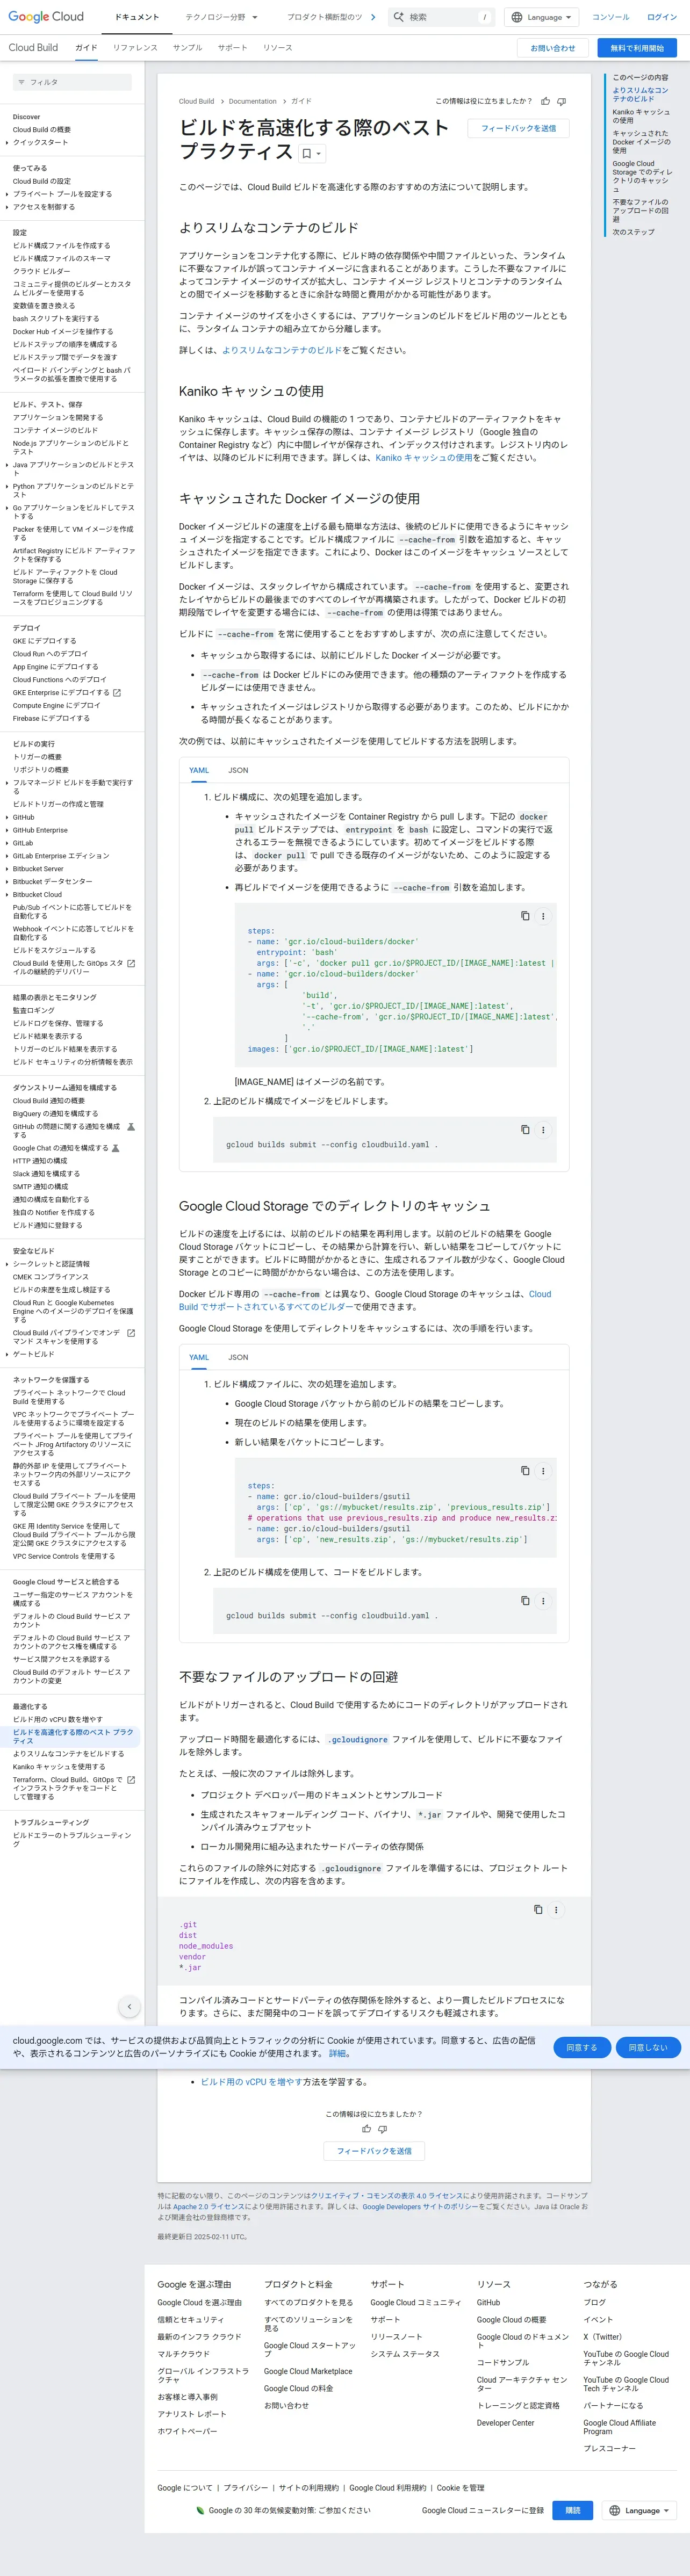690x2576 pixels.
Task: Switch to the リファレンス tab
Action: pos(135,48)
